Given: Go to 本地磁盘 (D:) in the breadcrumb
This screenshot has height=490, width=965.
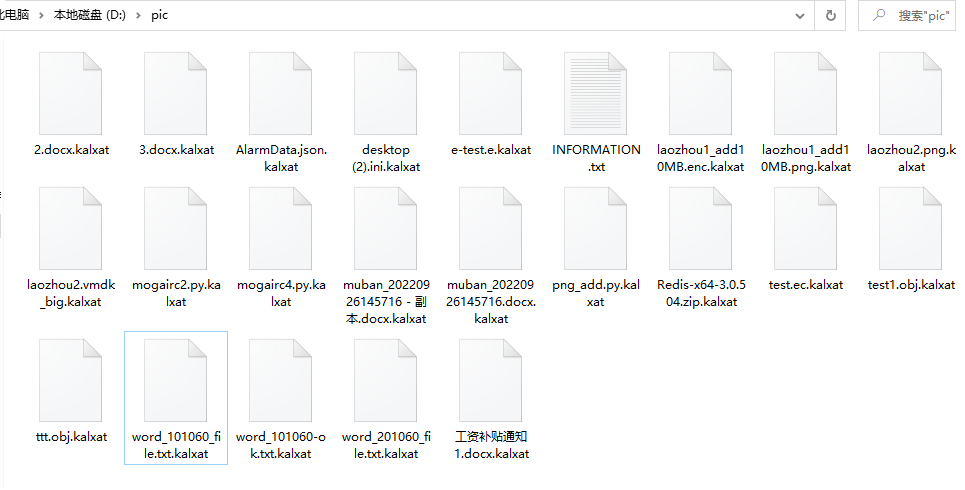Looking at the screenshot, I should point(89,15).
